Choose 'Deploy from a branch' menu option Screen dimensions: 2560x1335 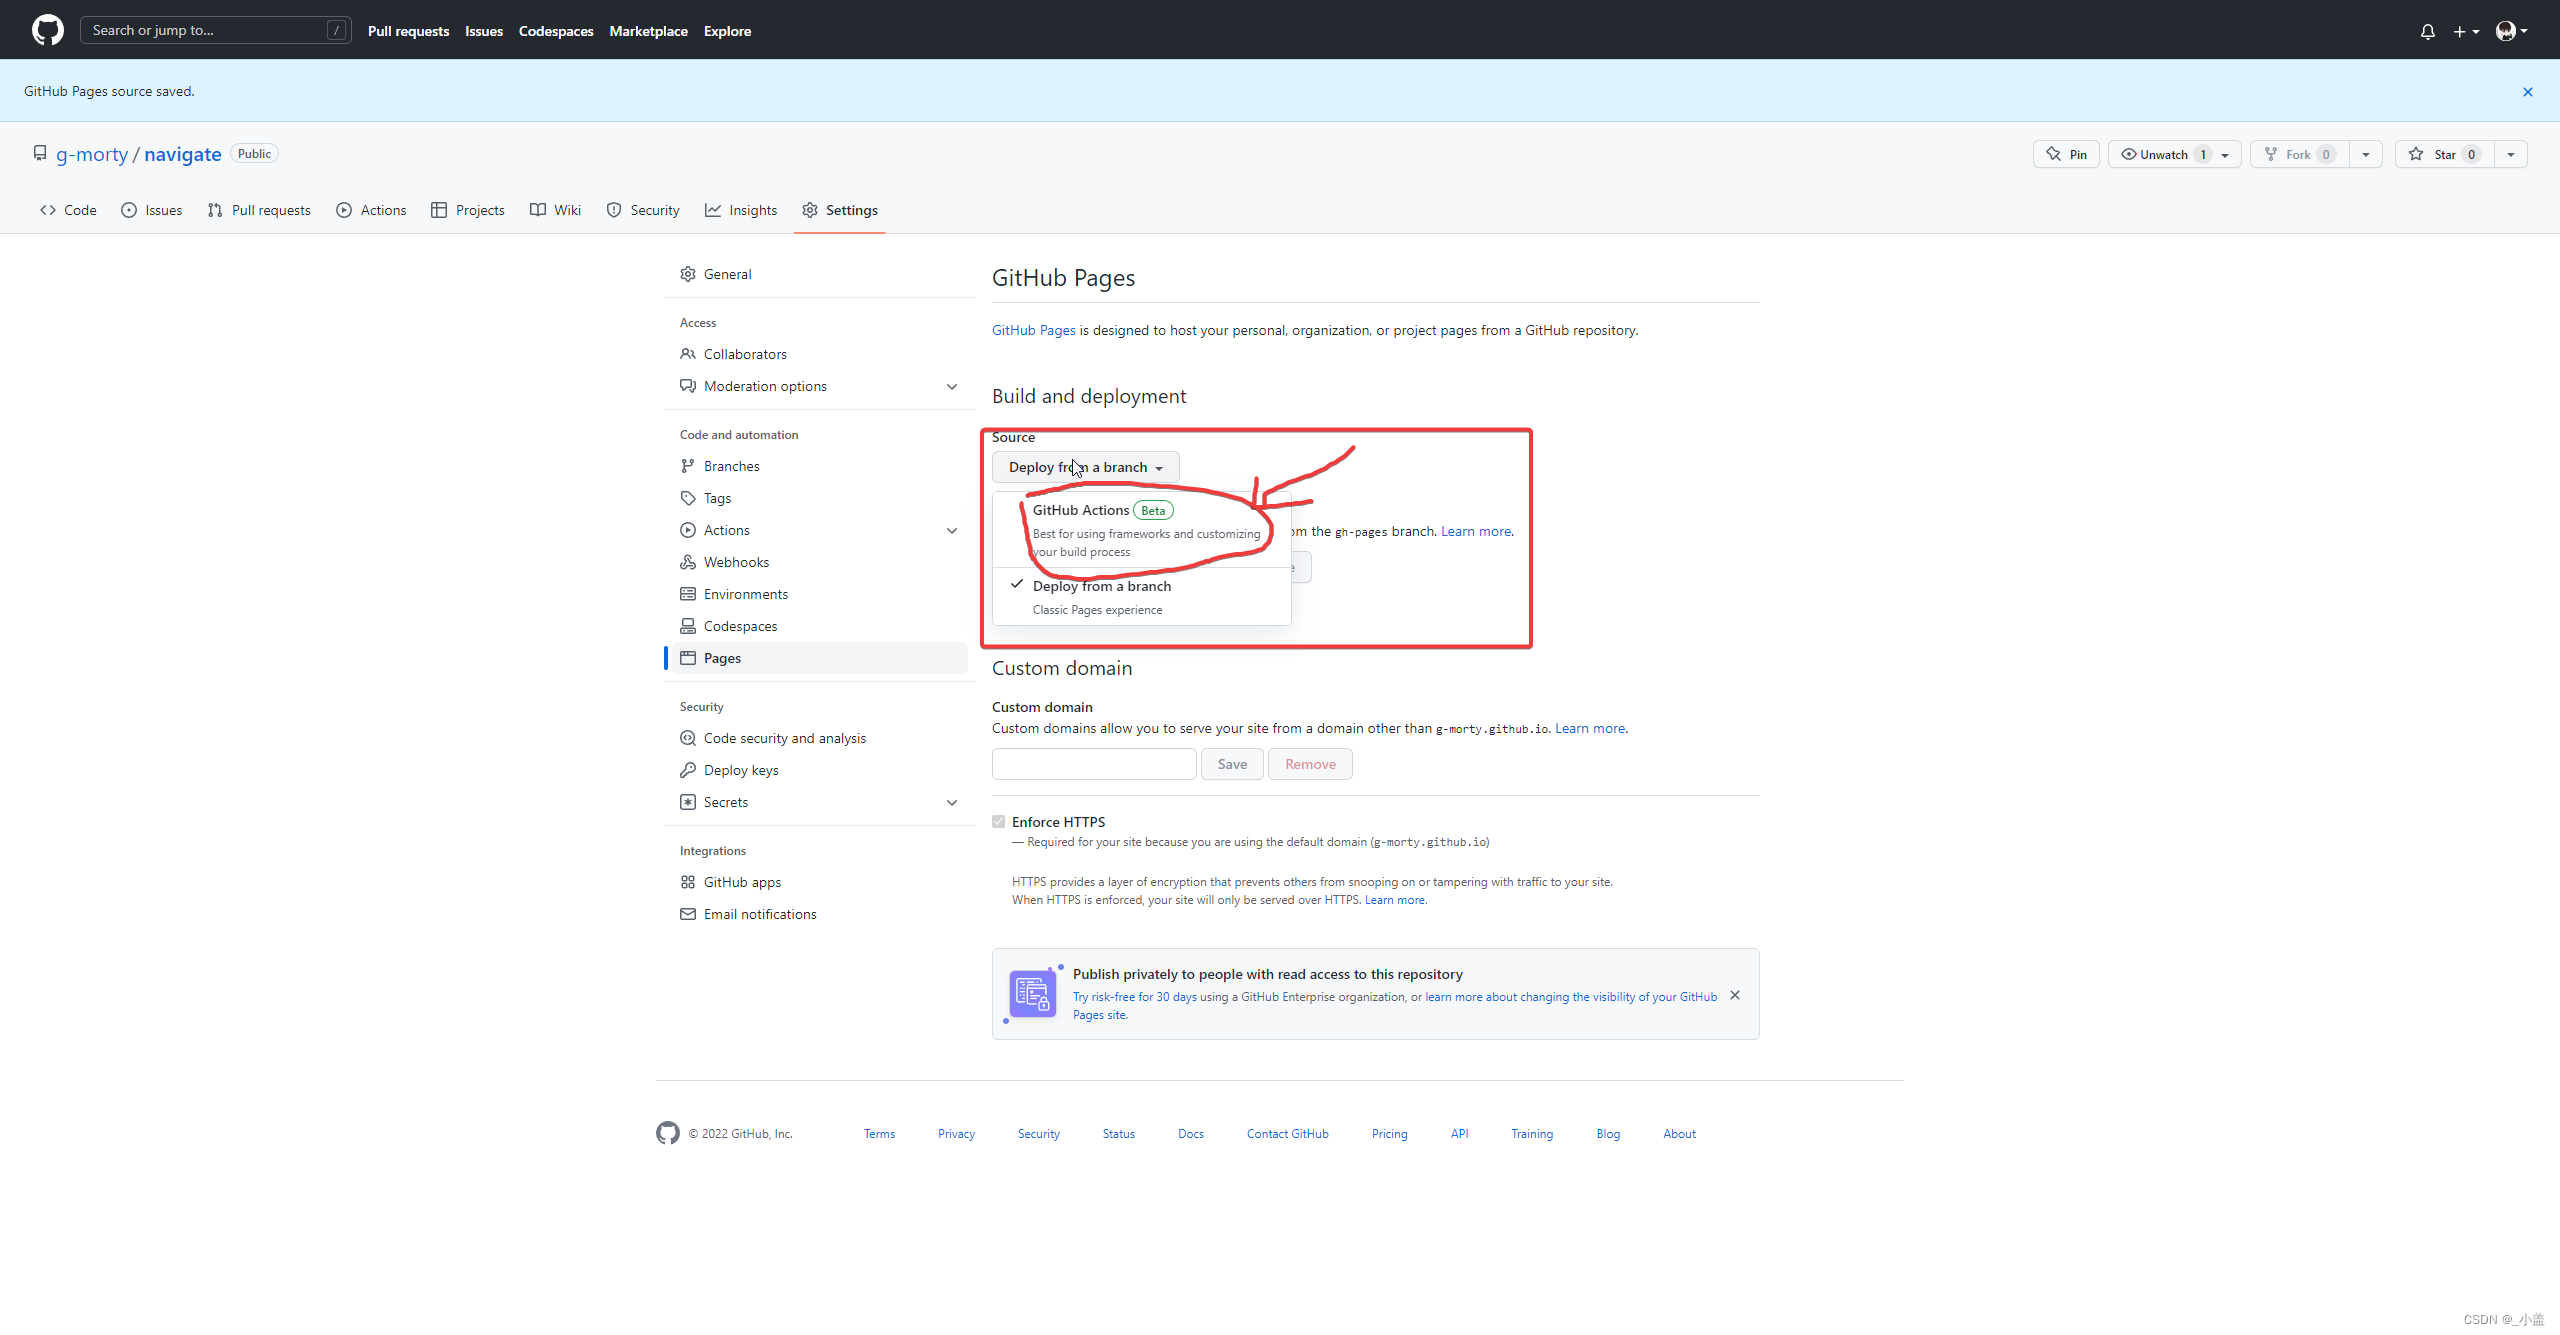[1142, 597]
